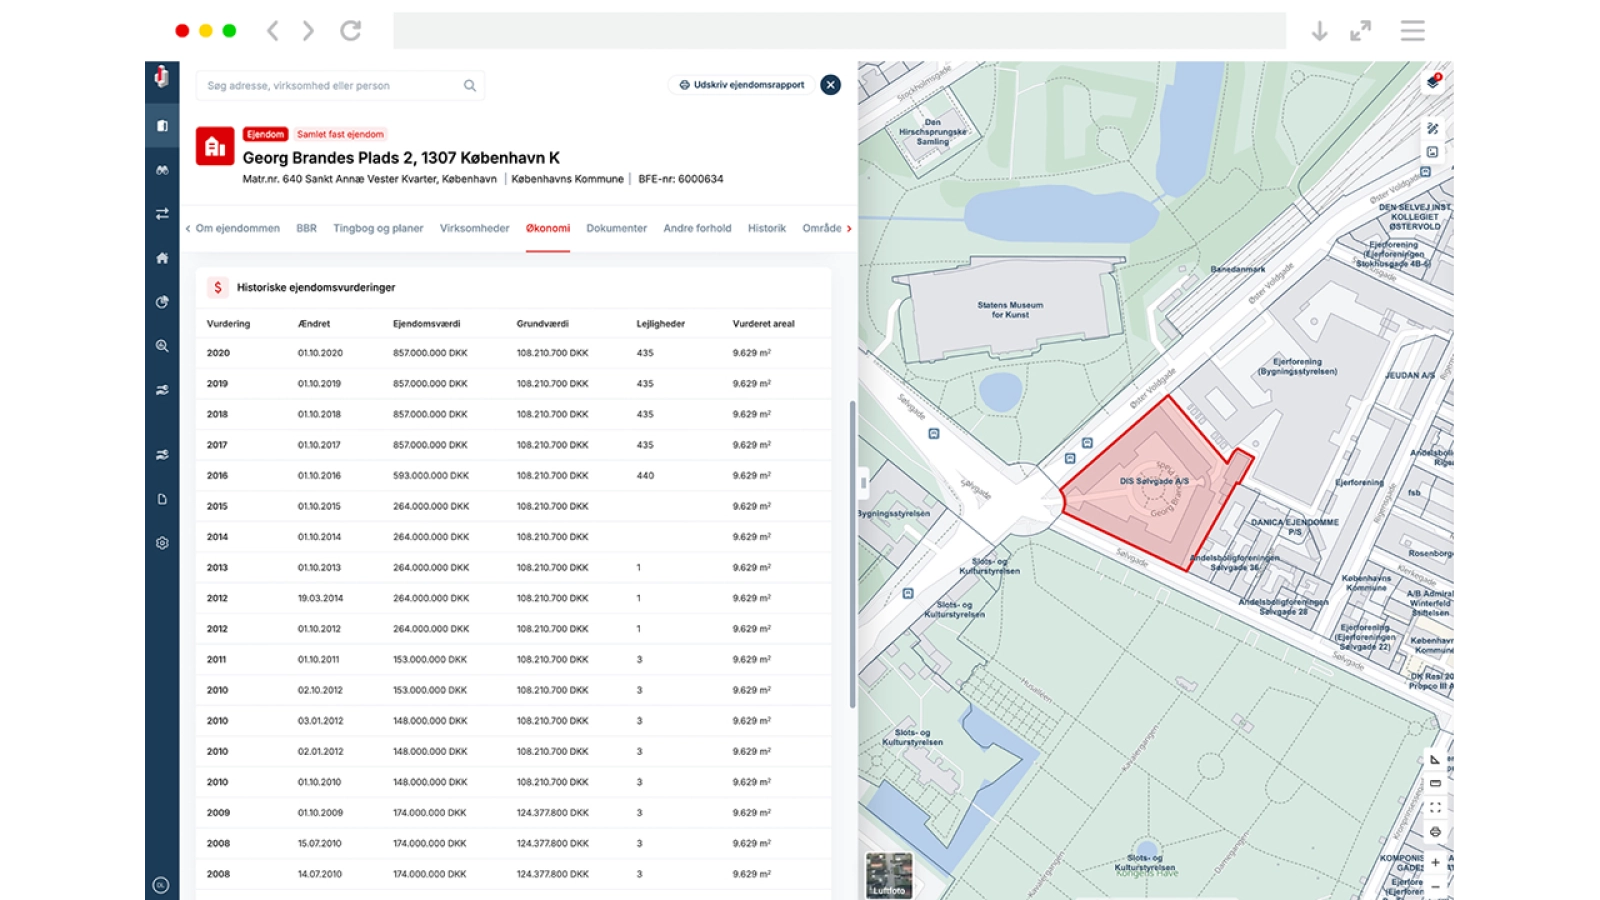Click Udskriv ejendomsrapport button
Viewport: 1600px width, 900px height.
coord(741,85)
